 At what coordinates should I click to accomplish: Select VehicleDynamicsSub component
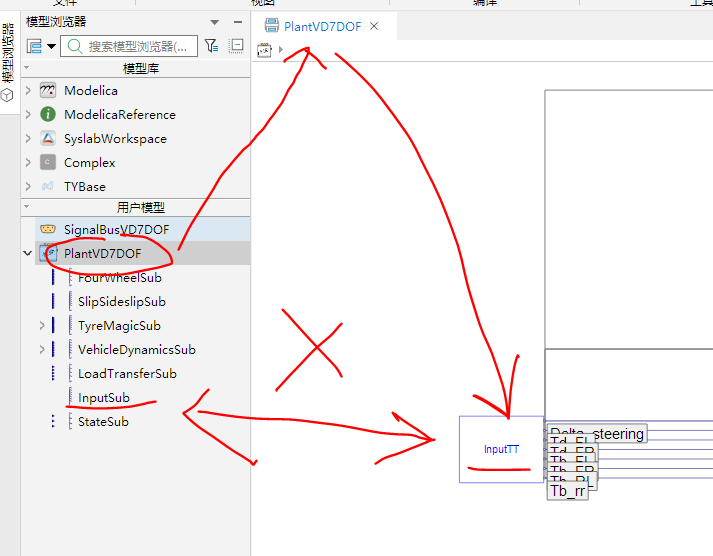tap(136, 350)
